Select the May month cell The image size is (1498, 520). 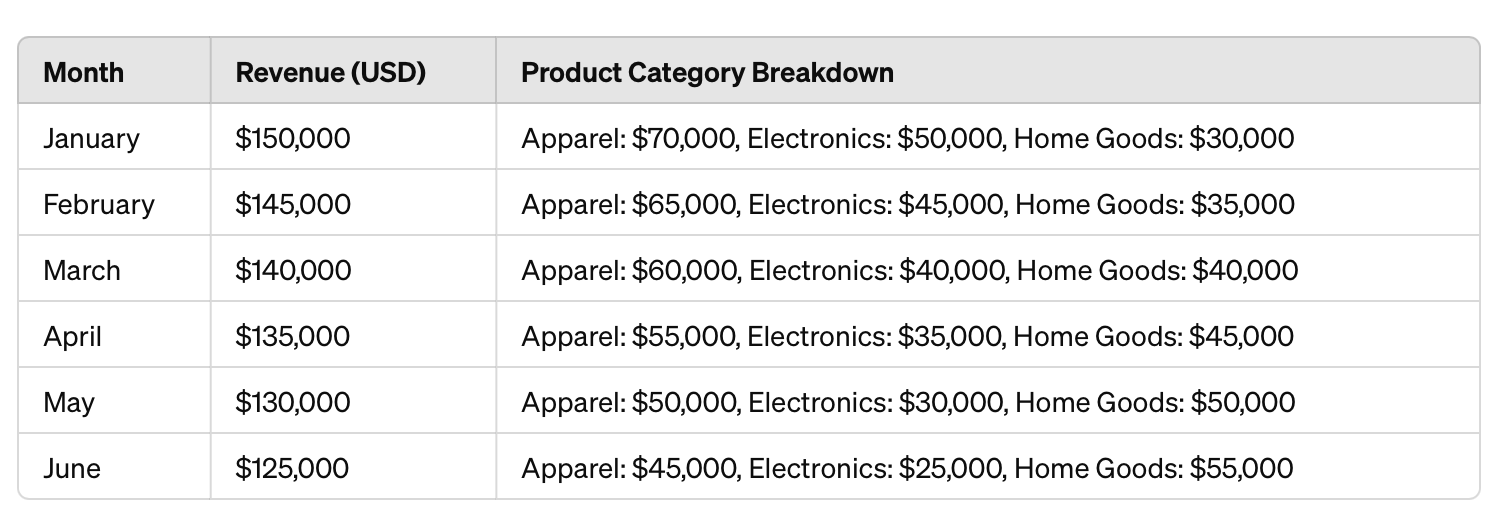69,402
